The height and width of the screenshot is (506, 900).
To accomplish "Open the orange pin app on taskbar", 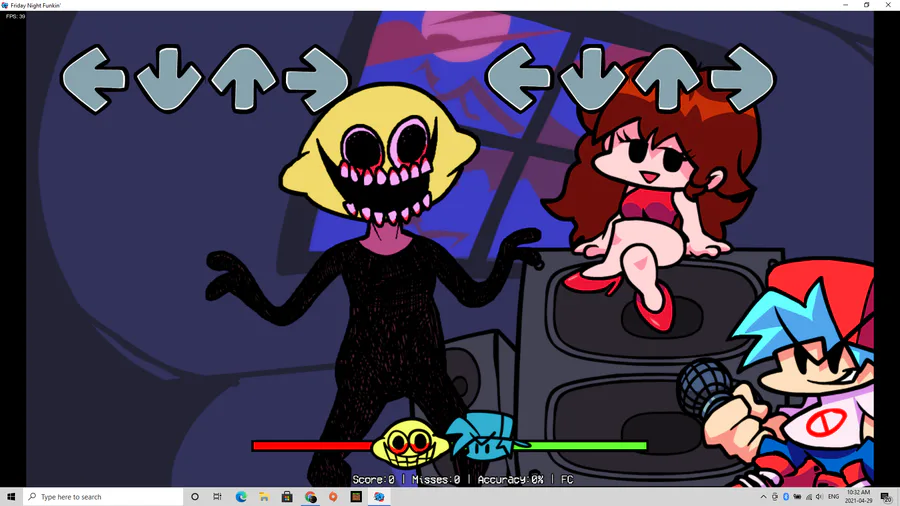I will pyautogui.click(x=333, y=497).
